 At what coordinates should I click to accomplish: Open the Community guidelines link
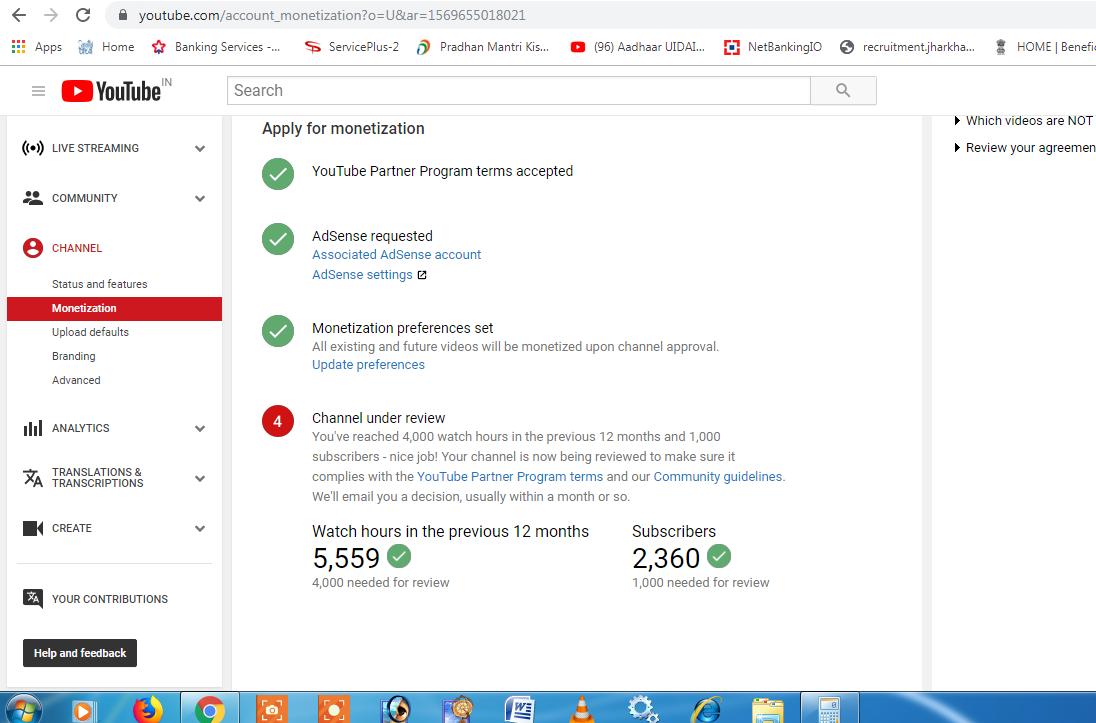point(718,476)
